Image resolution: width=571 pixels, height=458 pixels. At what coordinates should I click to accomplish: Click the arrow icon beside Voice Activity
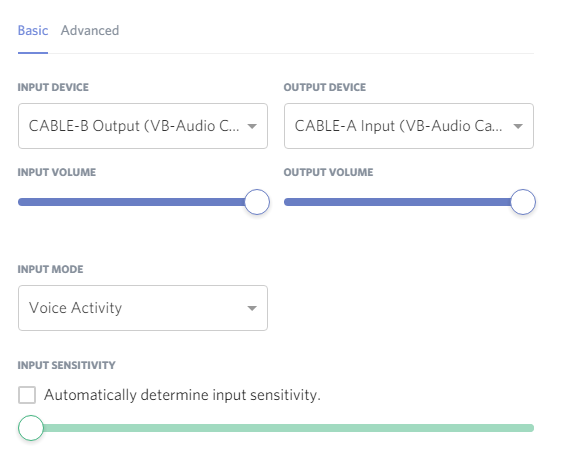tap(252, 308)
